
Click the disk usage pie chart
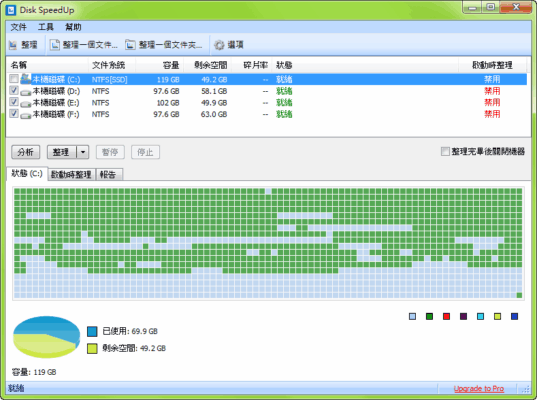tap(46, 337)
